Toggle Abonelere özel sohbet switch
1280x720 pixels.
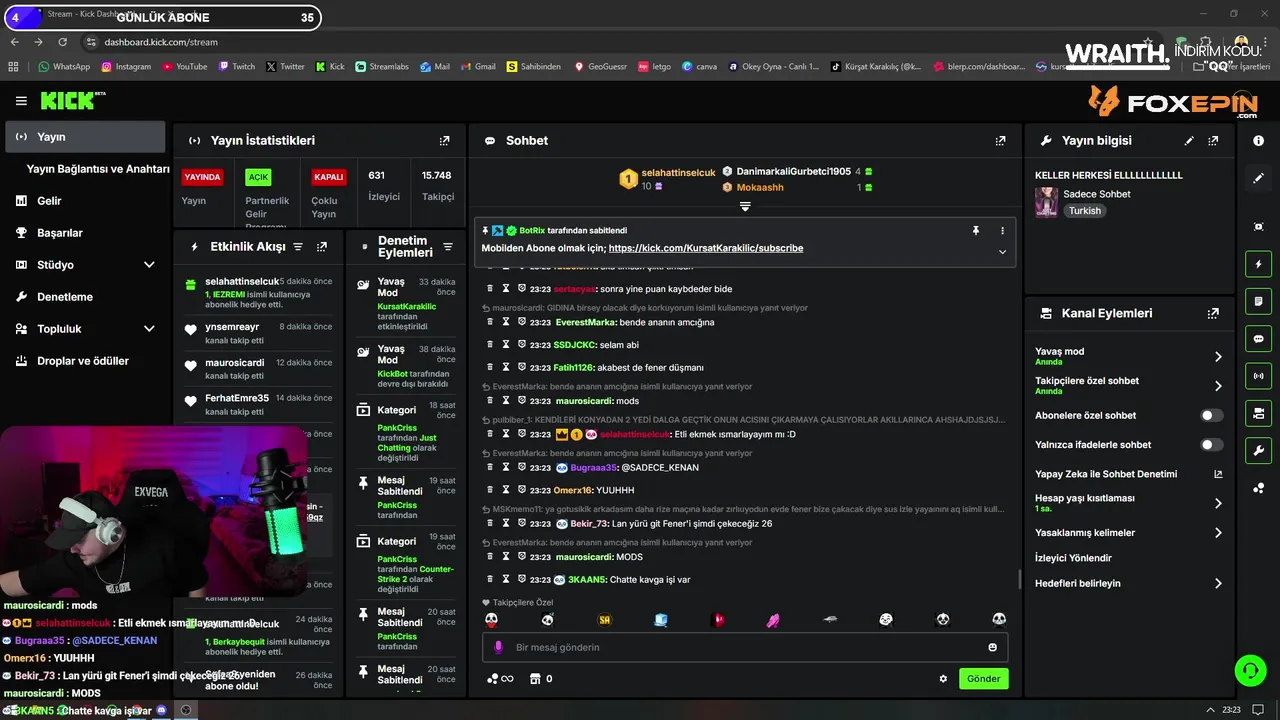pos(1211,415)
